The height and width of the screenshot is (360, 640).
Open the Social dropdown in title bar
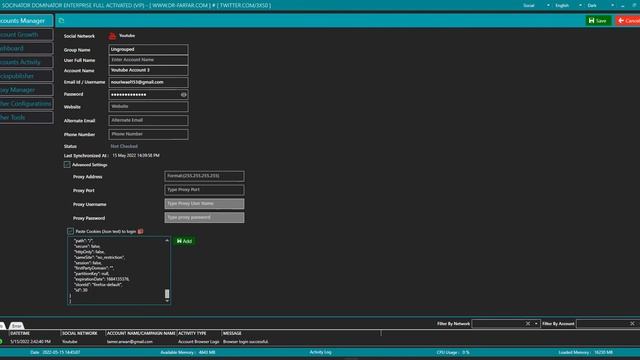pyautogui.click(x=536, y=5)
